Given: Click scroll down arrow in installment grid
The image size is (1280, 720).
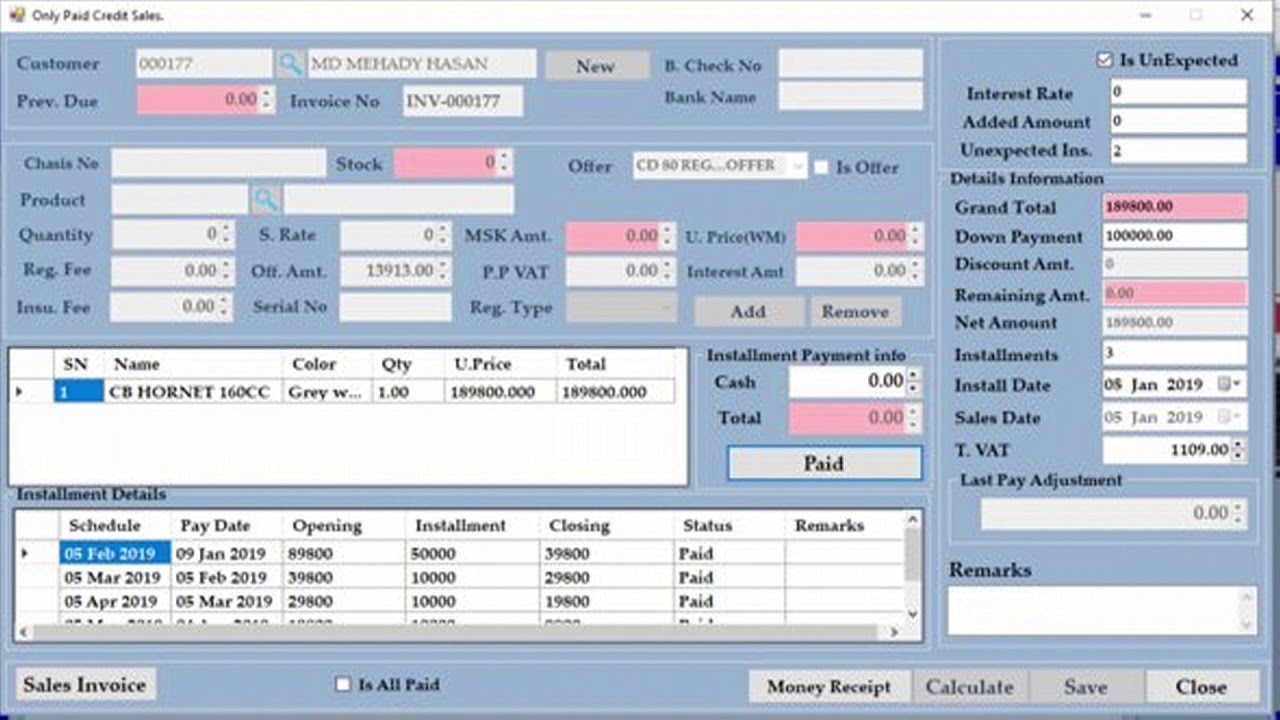Looking at the screenshot, I should click(x=912, y=614).
